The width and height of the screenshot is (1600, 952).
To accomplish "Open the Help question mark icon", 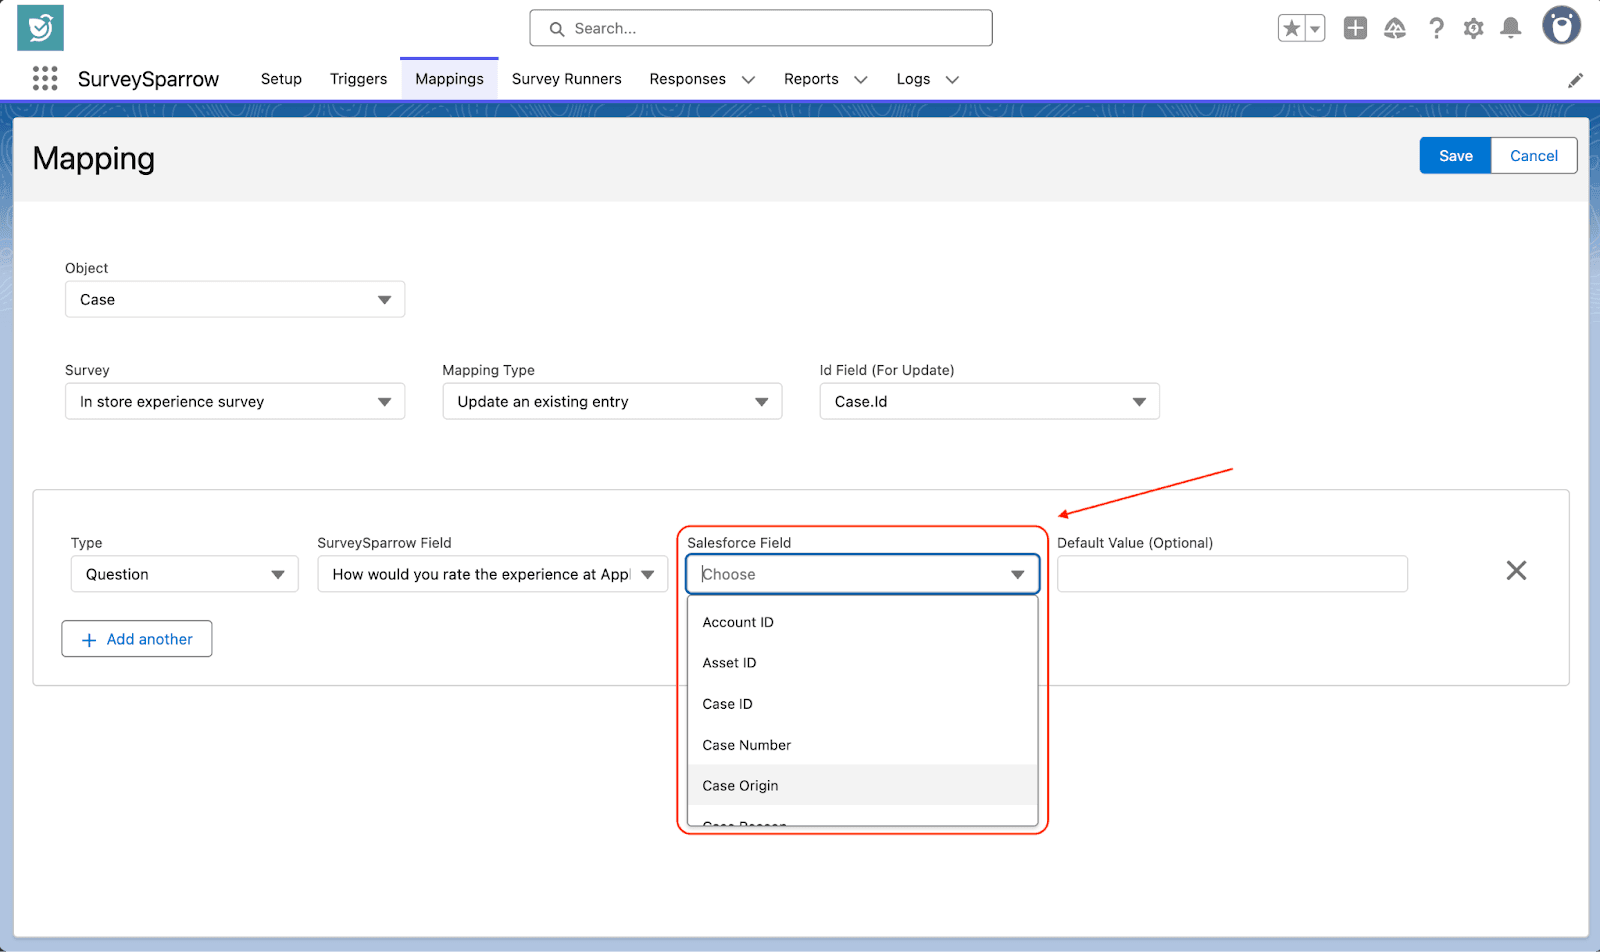I will 1436,29.
